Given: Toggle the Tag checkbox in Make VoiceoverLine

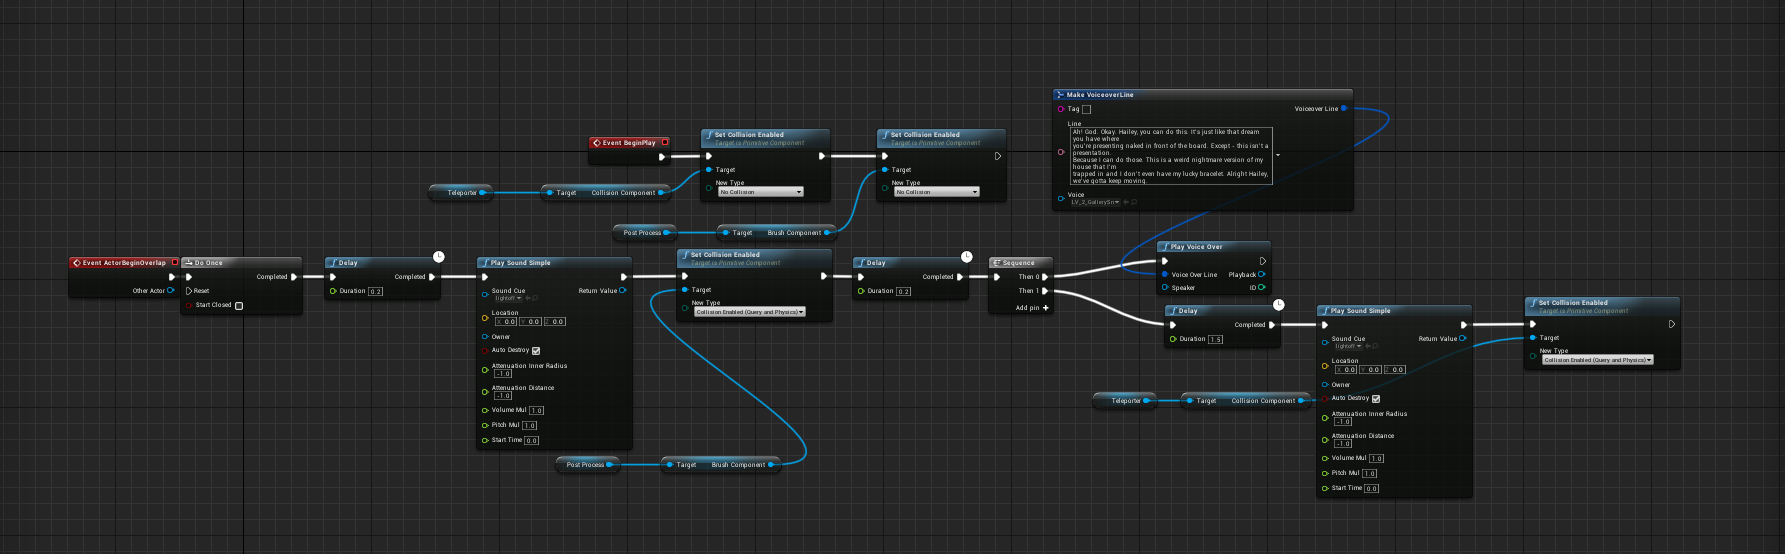Looking at the screenshot, I should click(1087, 109).
